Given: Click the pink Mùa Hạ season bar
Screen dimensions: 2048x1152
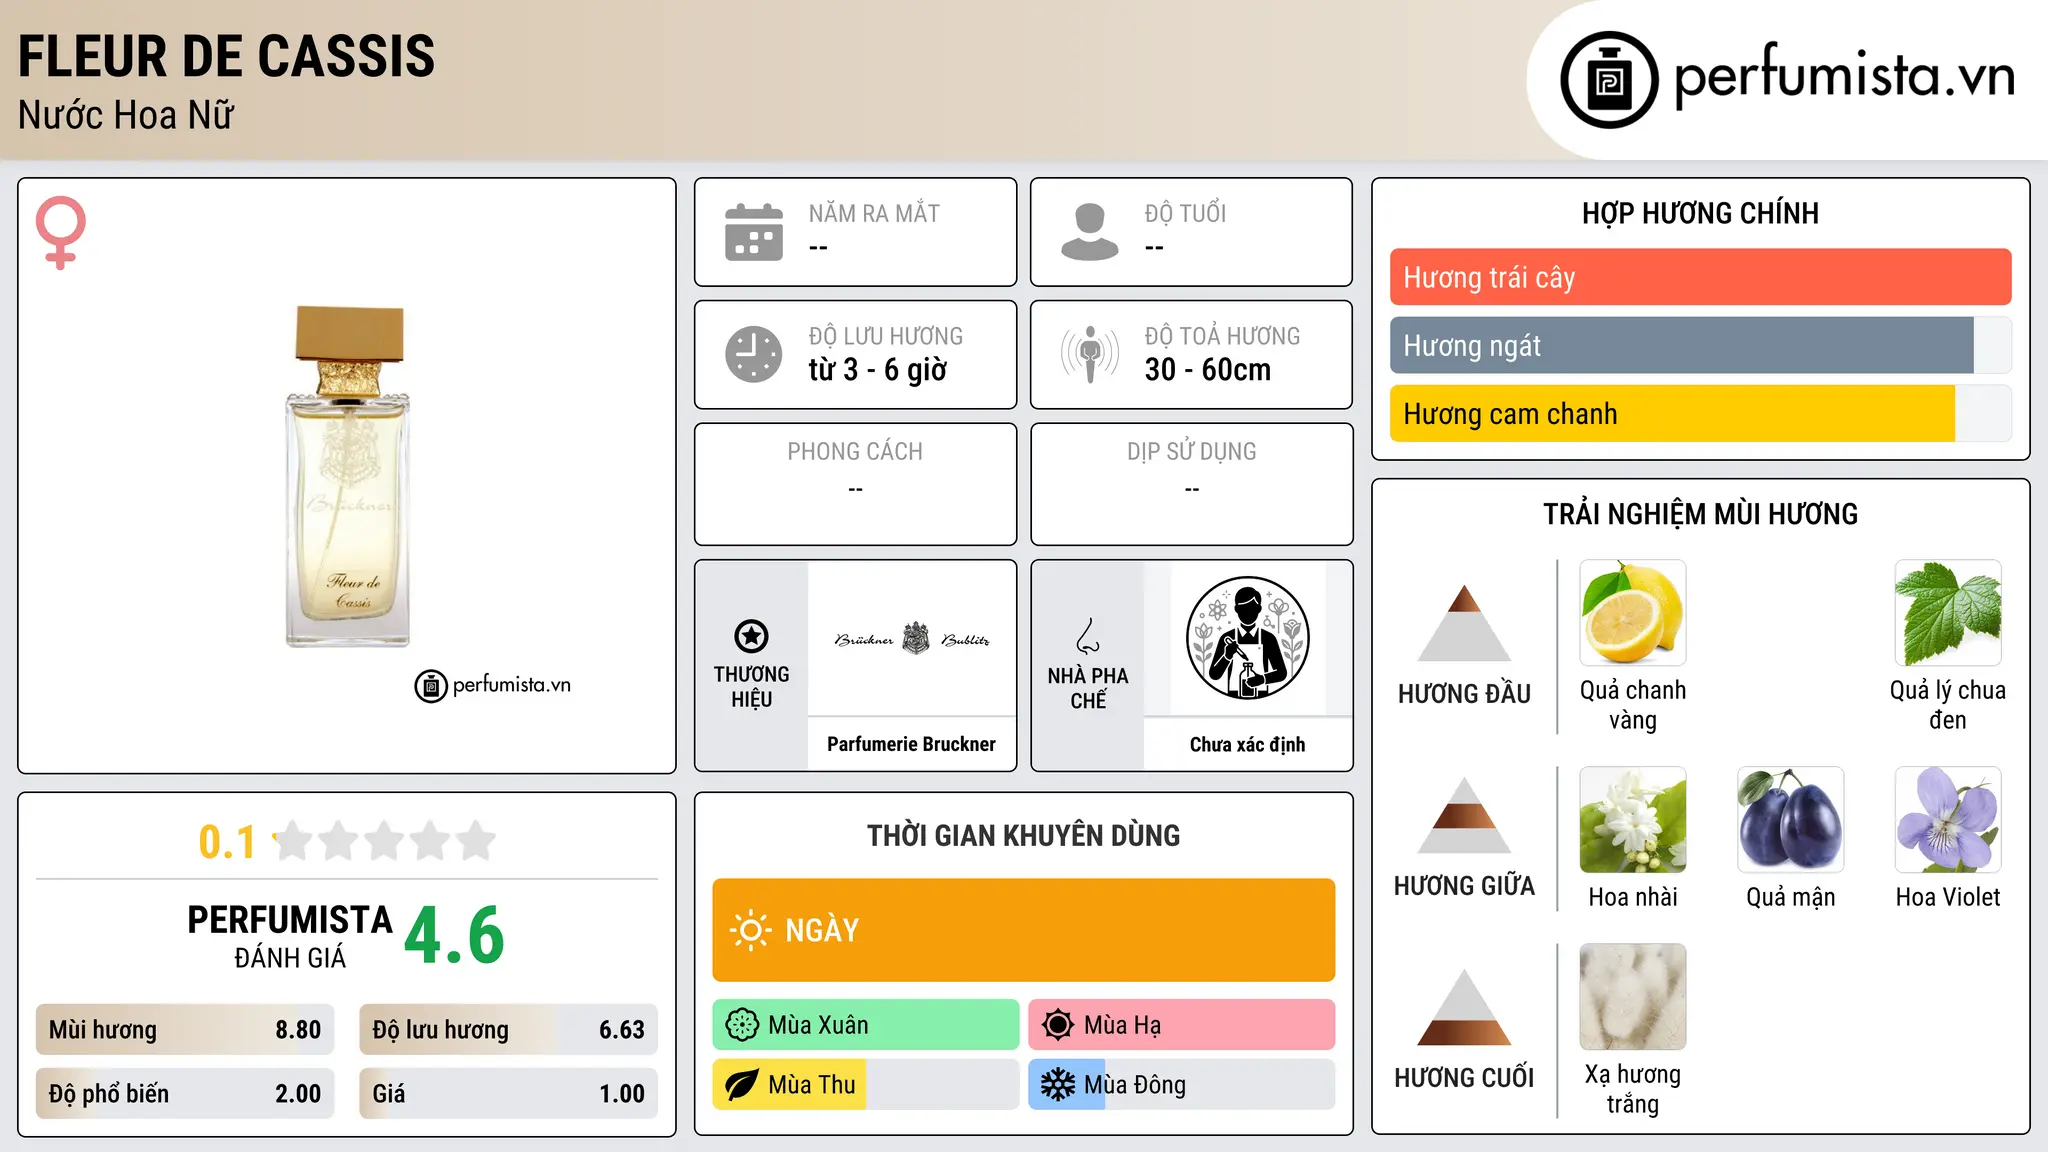Looking at the screenshot, I should (1182, 1025).
